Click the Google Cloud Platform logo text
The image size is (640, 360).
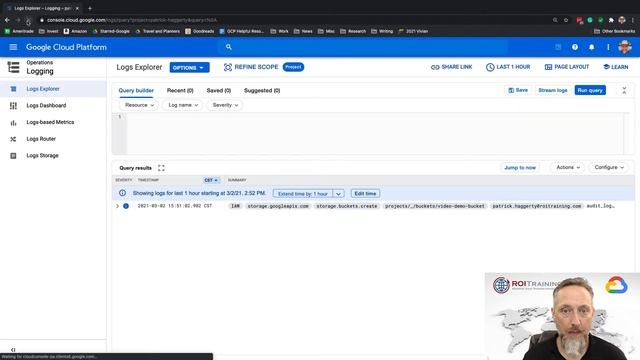tap(66, 47)
